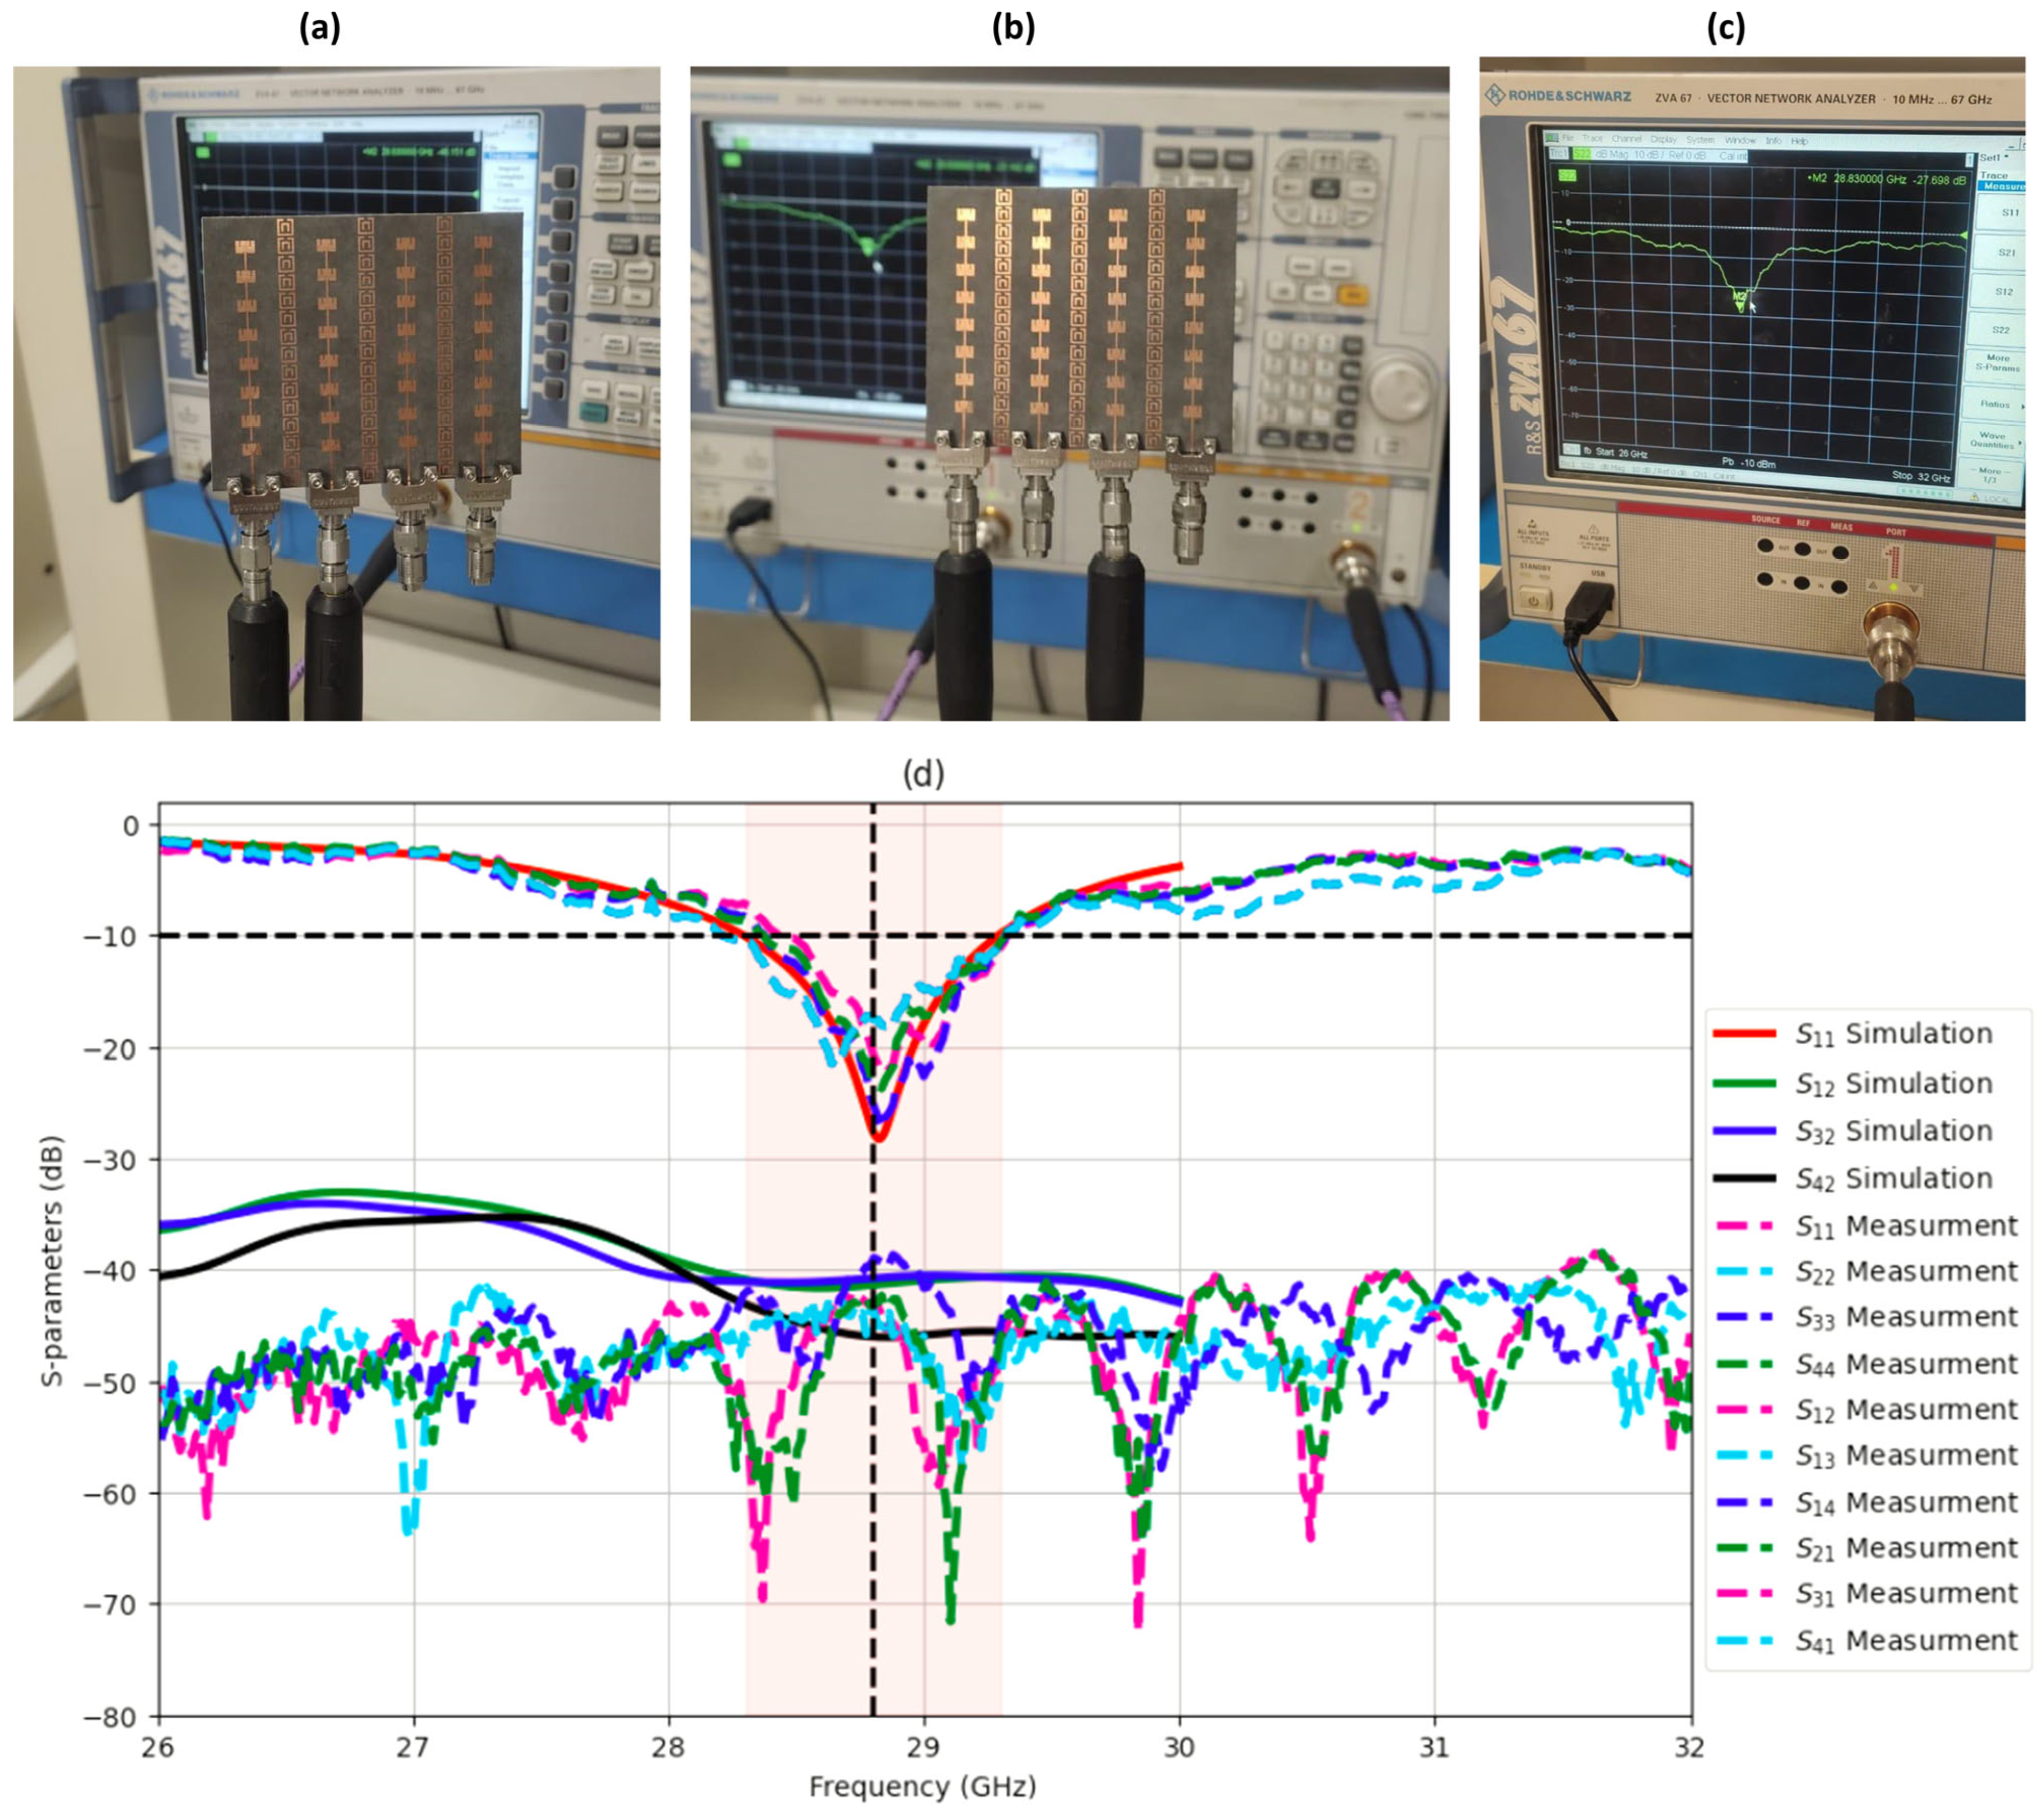The width and height of the screenshot is (2041, 1820).
Task: Expand the Ratios submenu softkey
Action: [x=1995, y=404]
